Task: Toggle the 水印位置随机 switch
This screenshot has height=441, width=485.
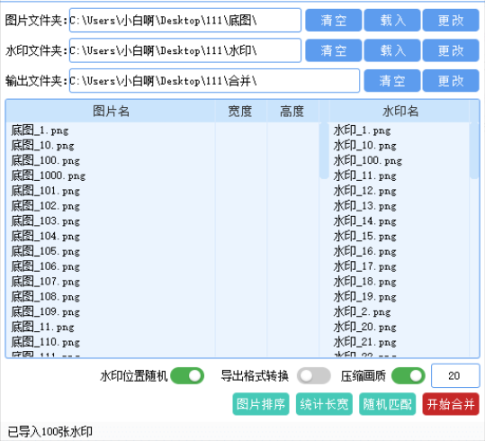Action: [187, 376]
